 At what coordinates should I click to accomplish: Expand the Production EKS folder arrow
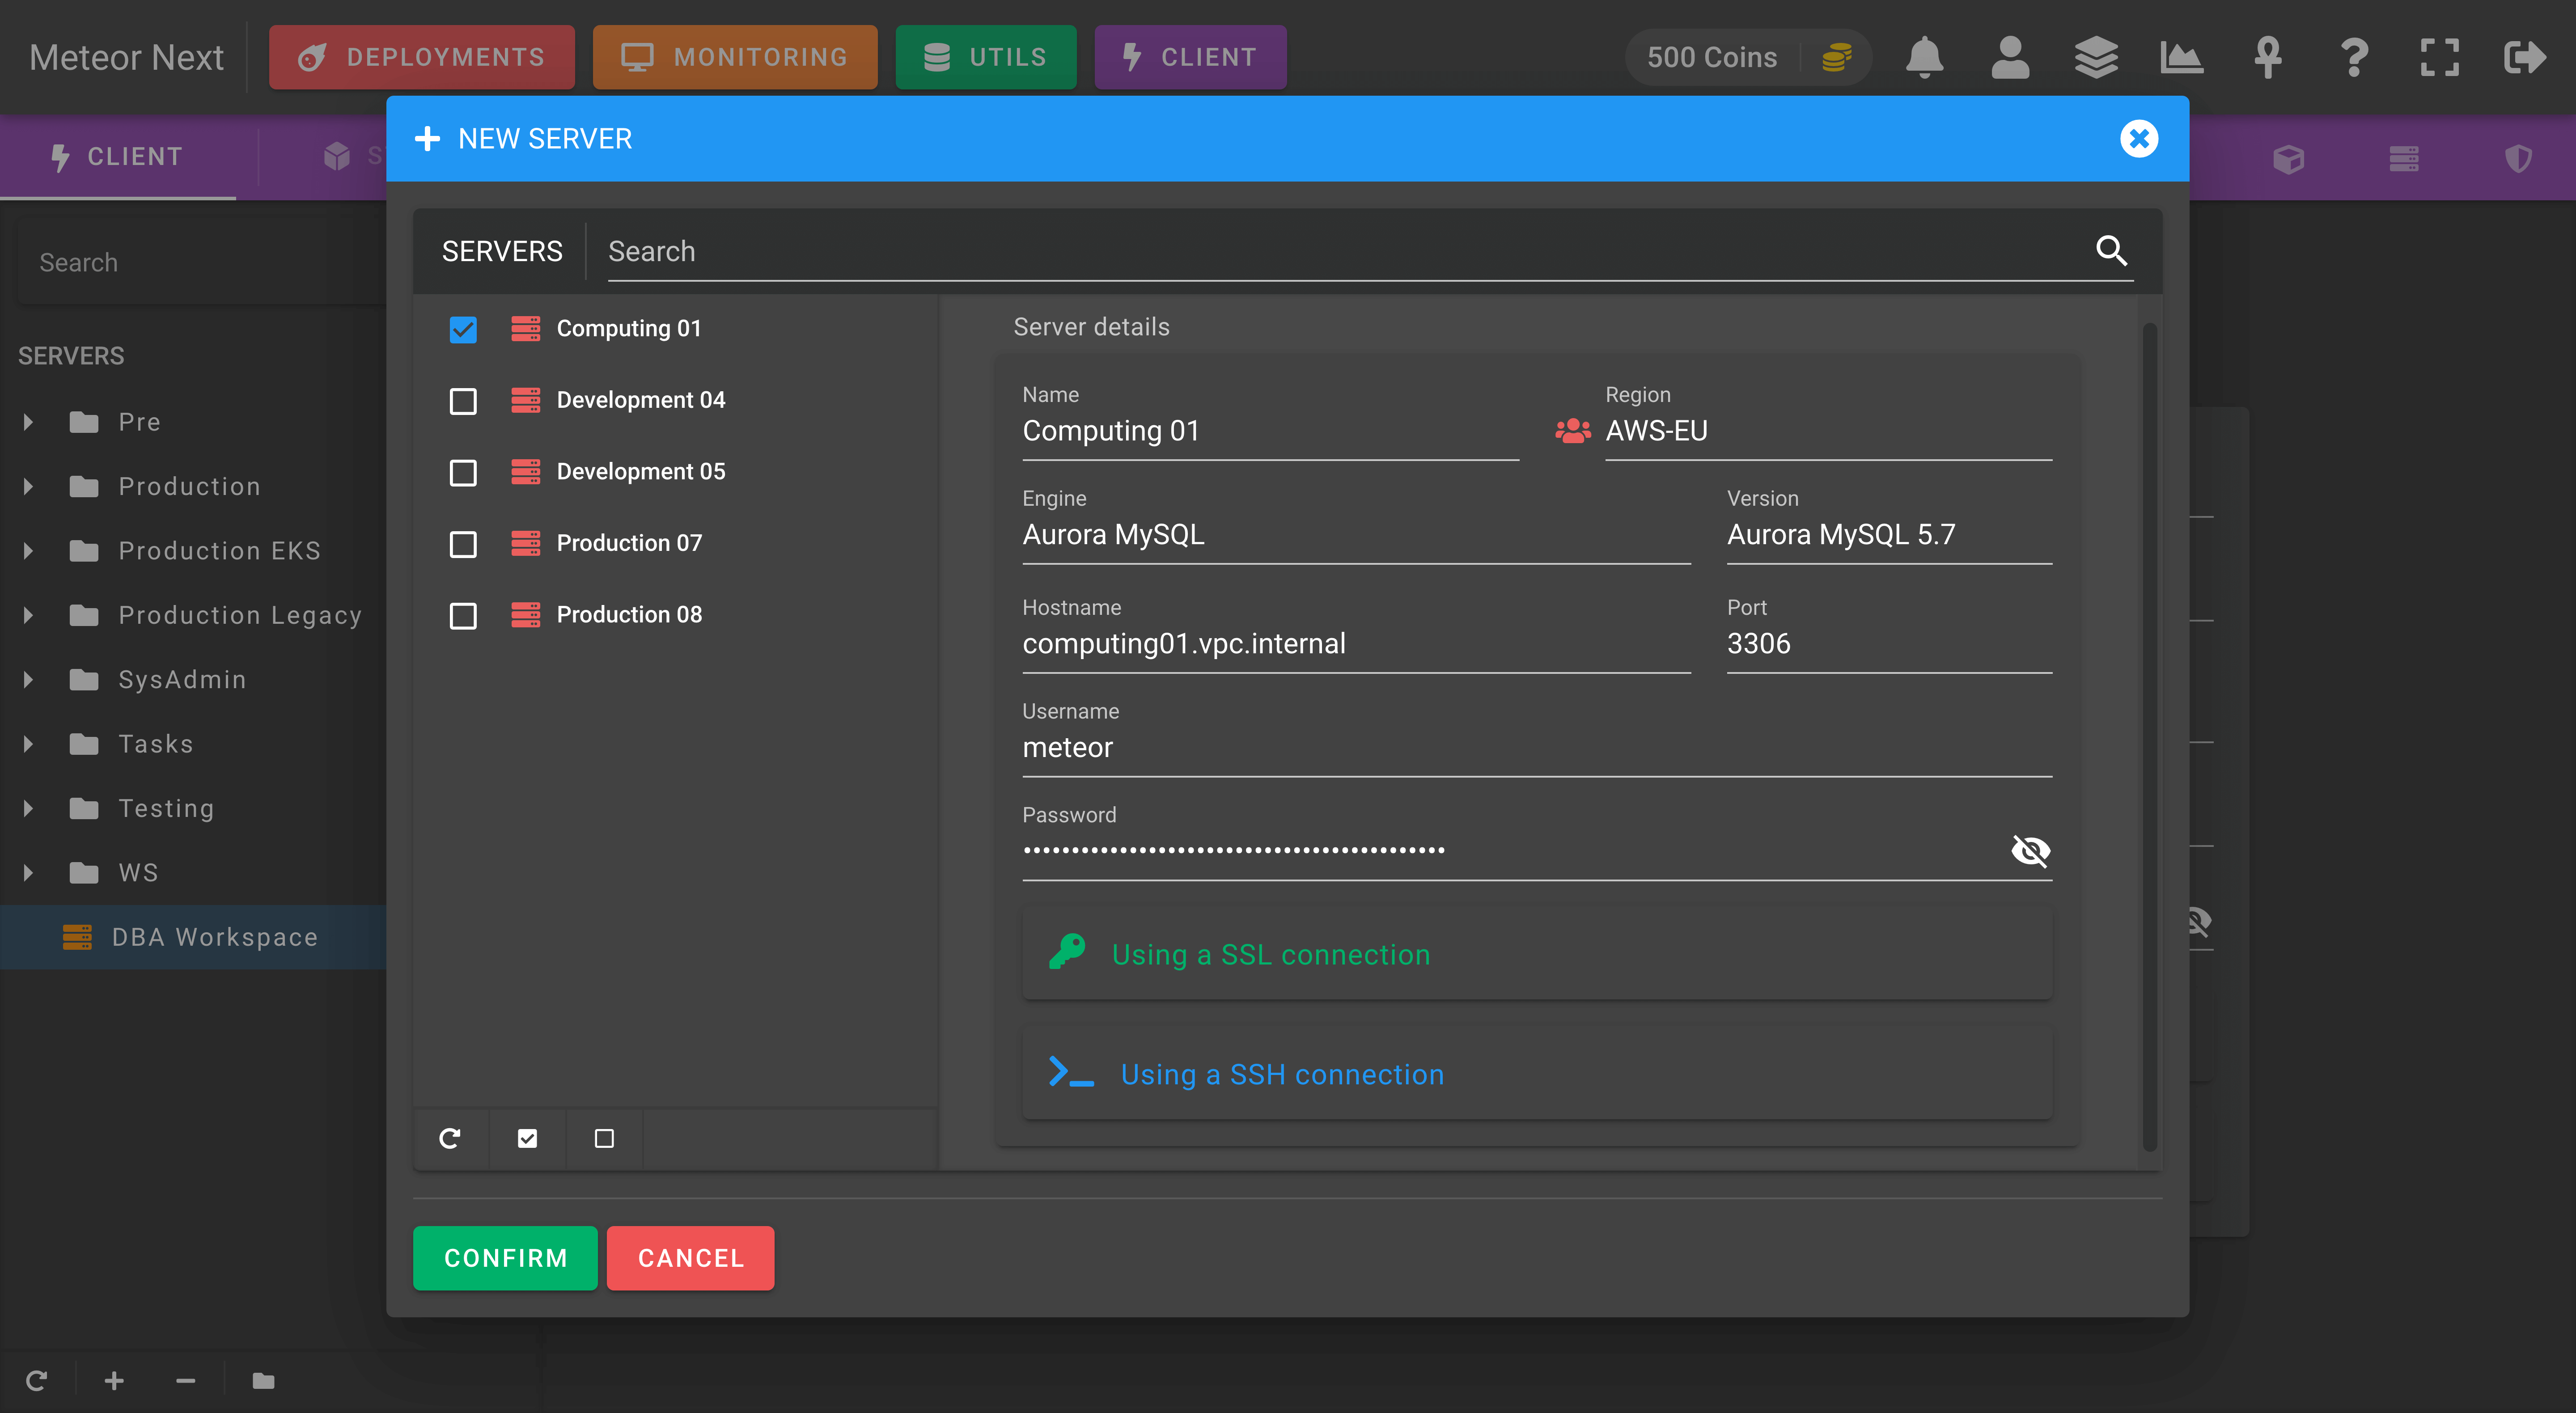pyautogui.click(x=29, y=550)
